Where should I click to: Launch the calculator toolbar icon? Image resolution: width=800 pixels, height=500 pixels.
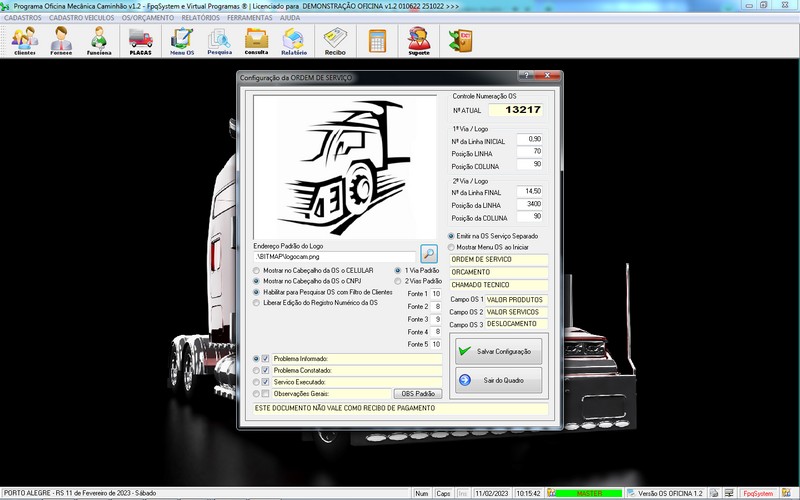378,40
